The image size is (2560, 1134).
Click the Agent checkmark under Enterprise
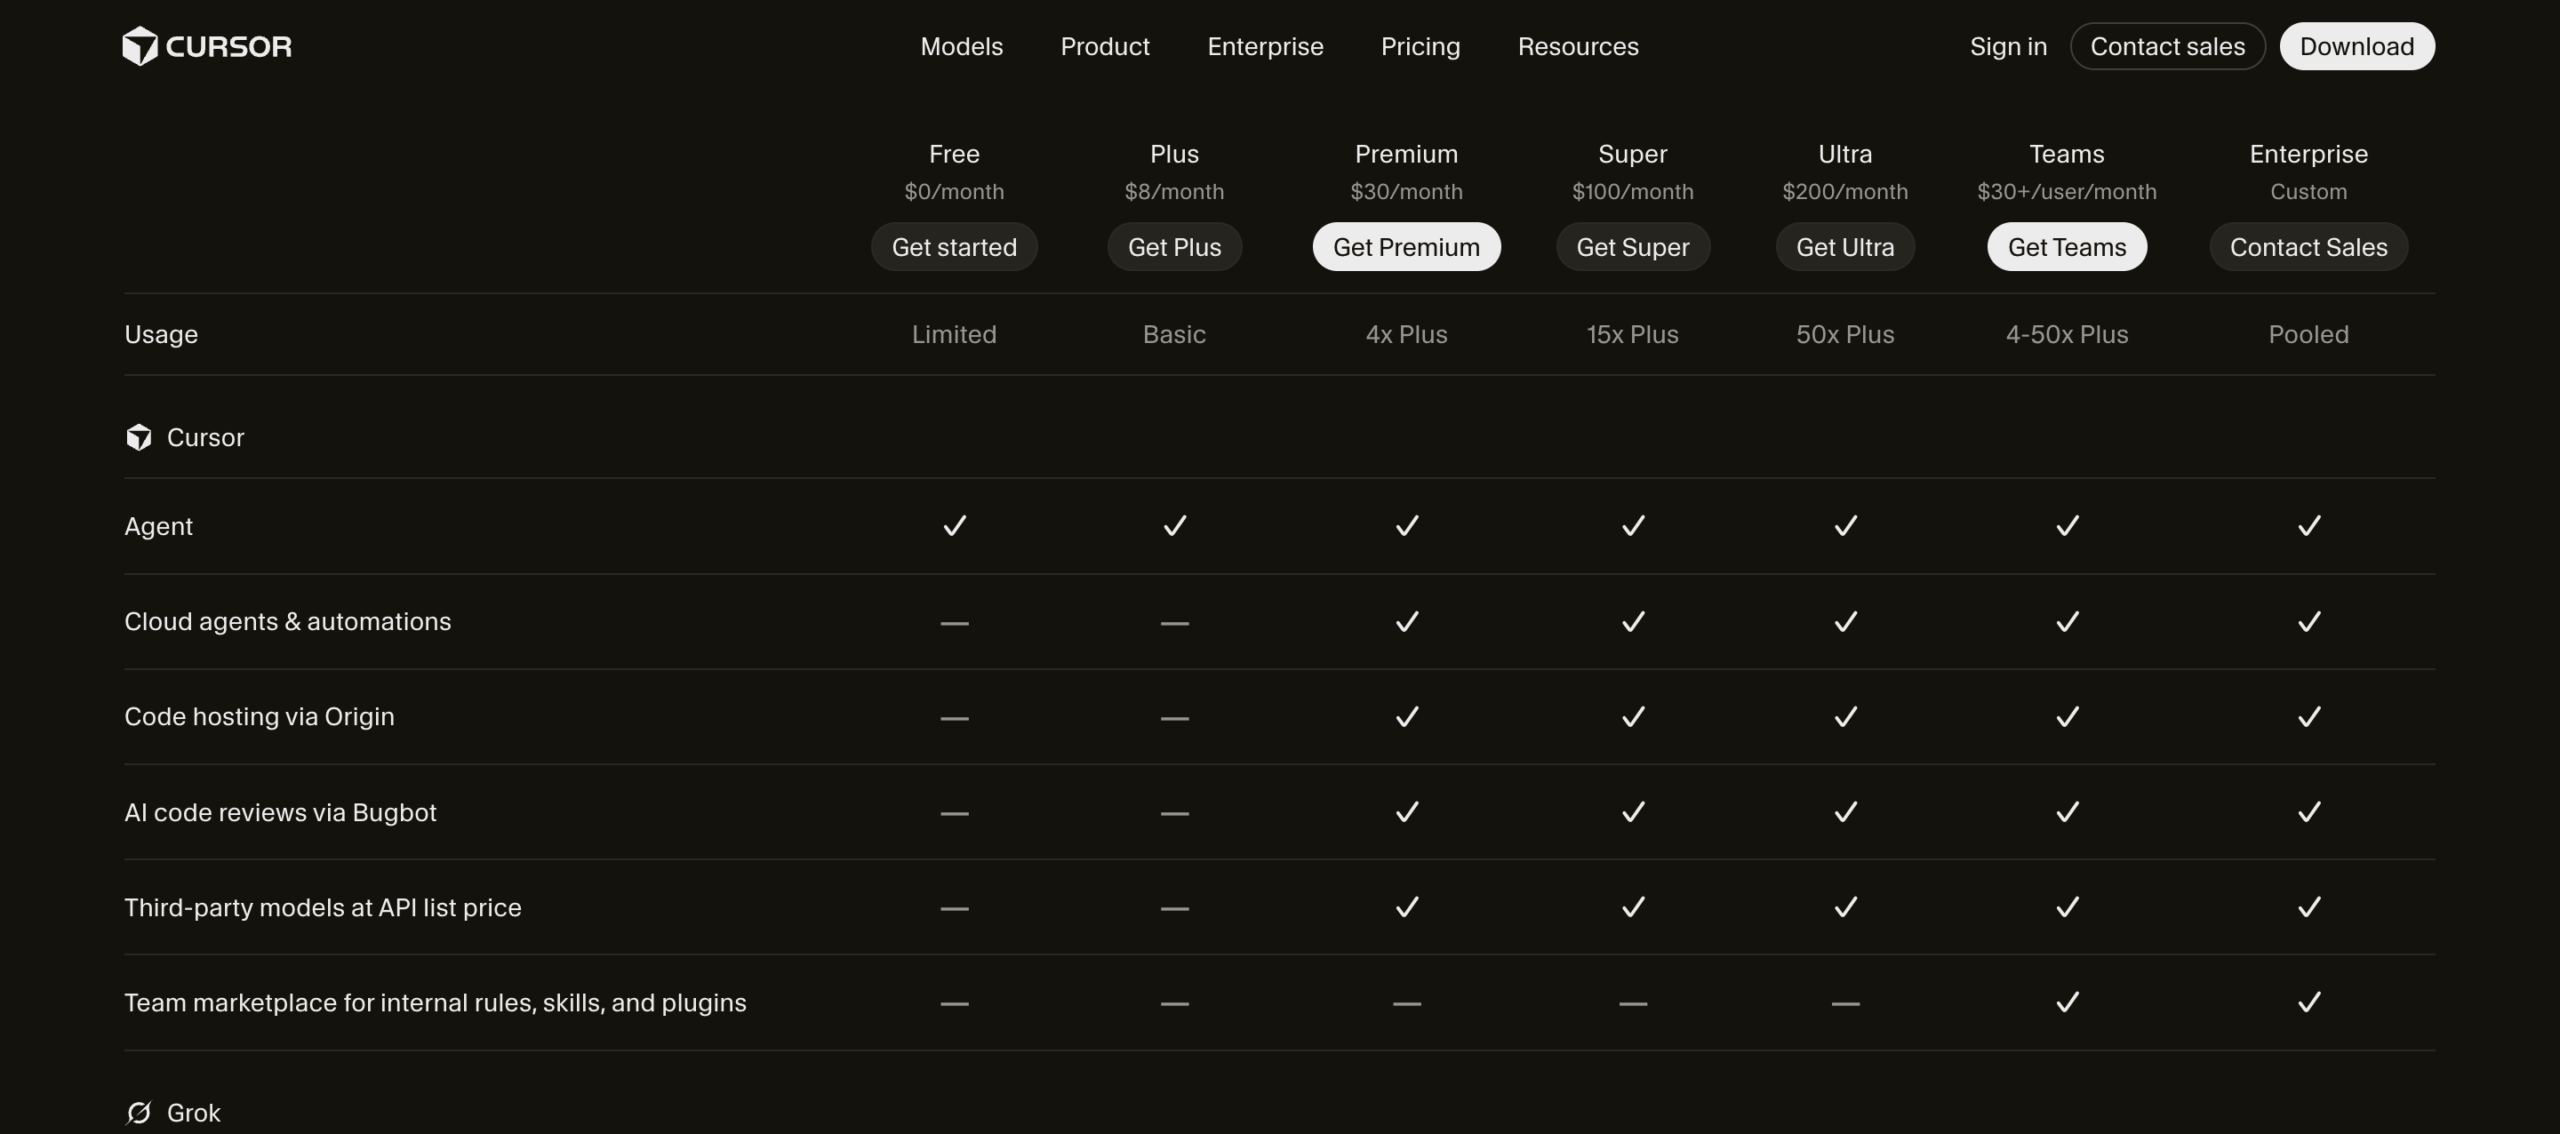tap(2309, 525)
